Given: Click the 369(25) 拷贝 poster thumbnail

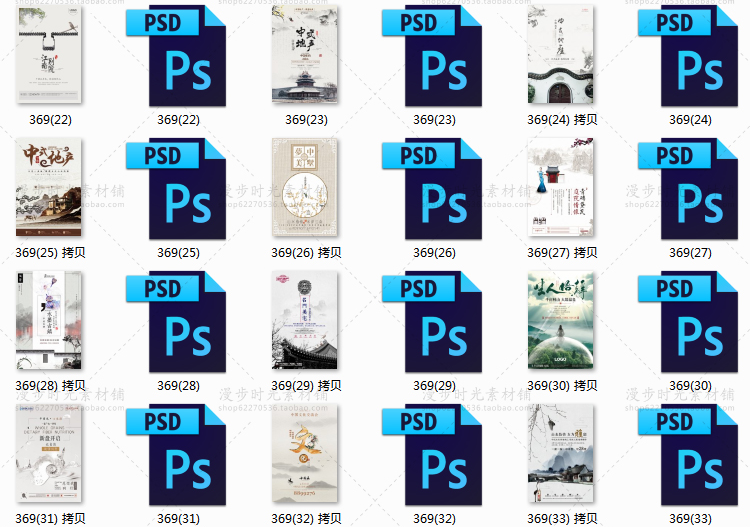Looking at the screenshot, I should point(50,188).
